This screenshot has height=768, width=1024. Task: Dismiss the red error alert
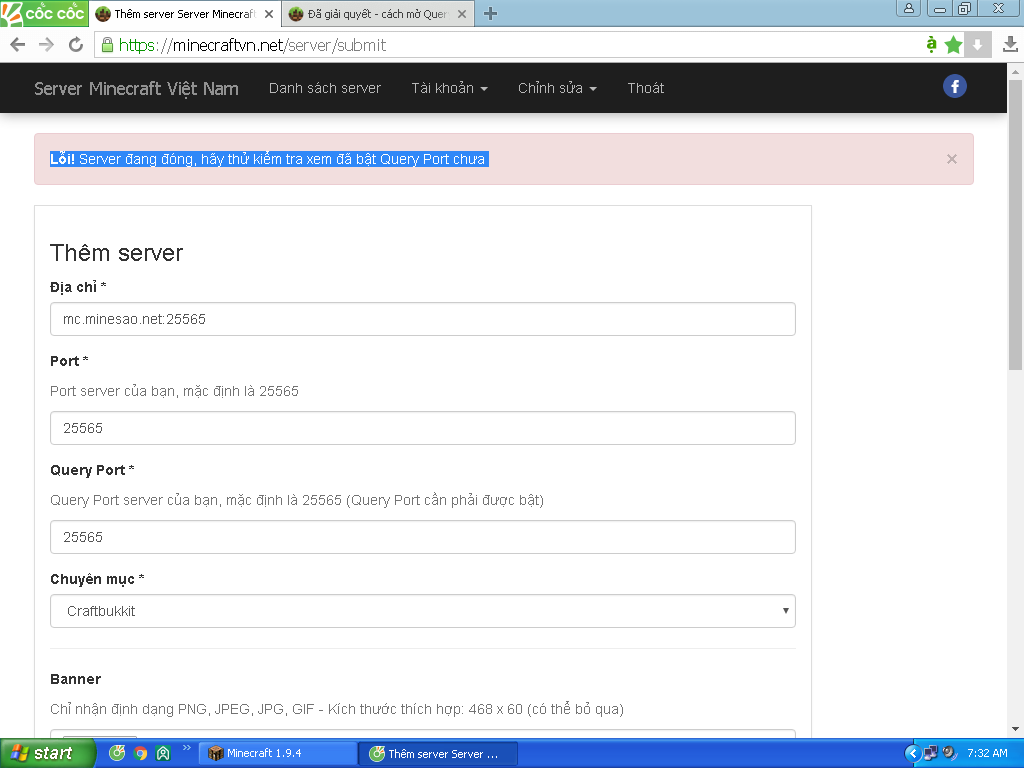952,159
